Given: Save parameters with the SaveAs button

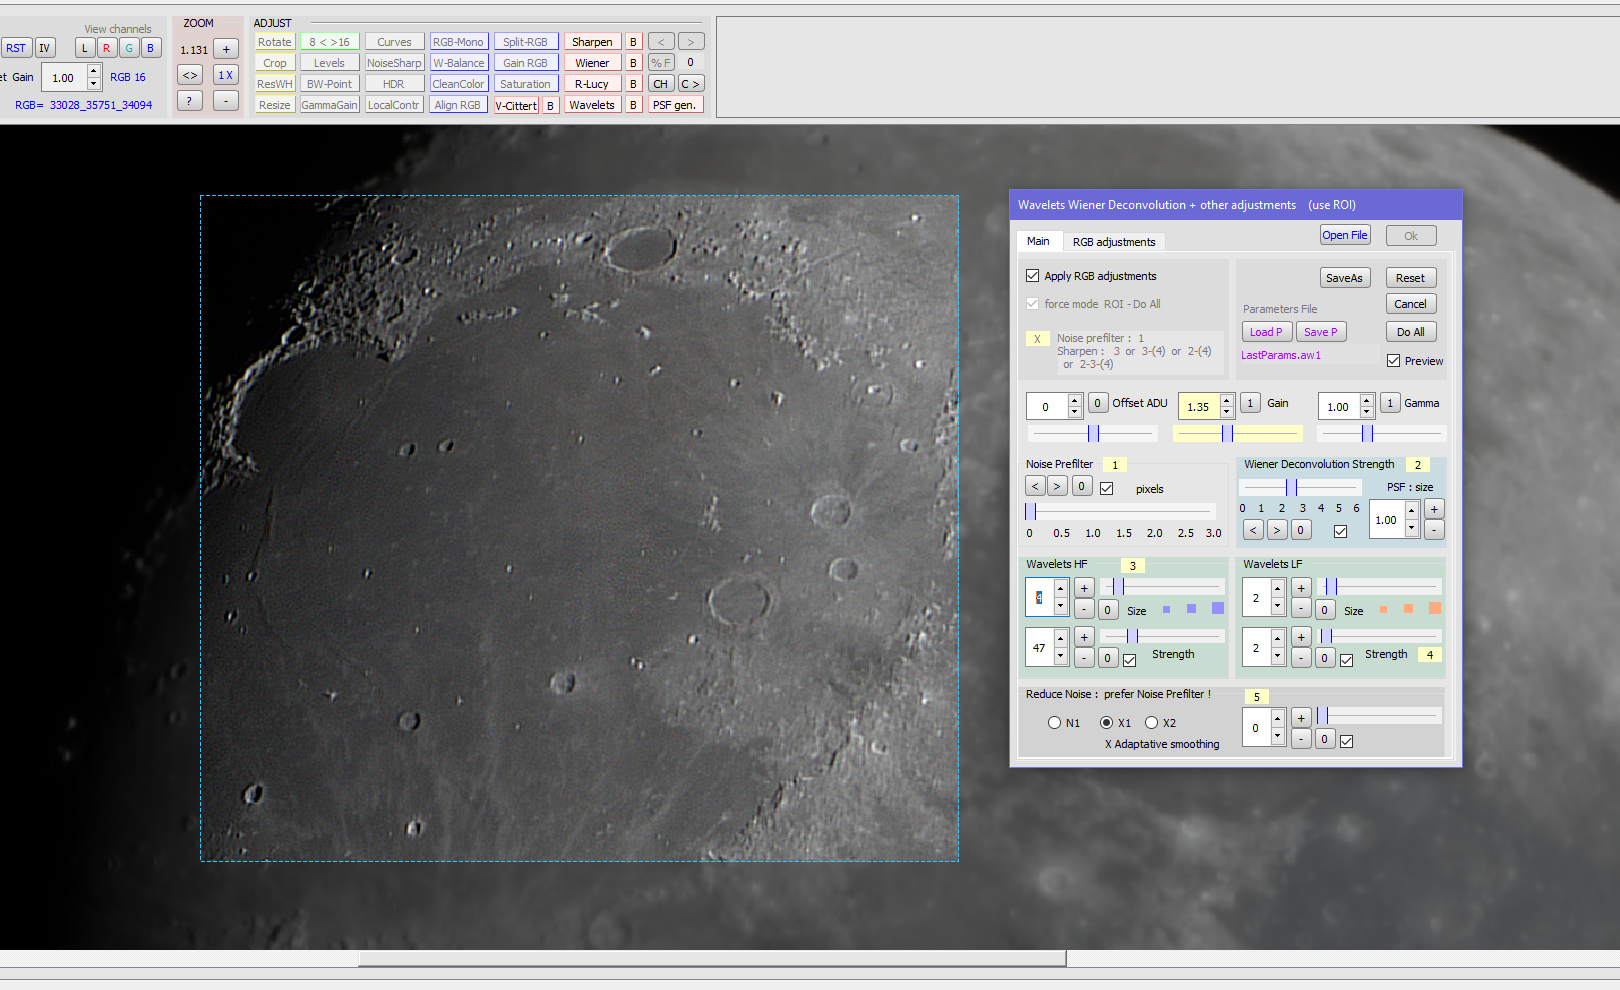Looking at the screenshot, I should 1345,277.
